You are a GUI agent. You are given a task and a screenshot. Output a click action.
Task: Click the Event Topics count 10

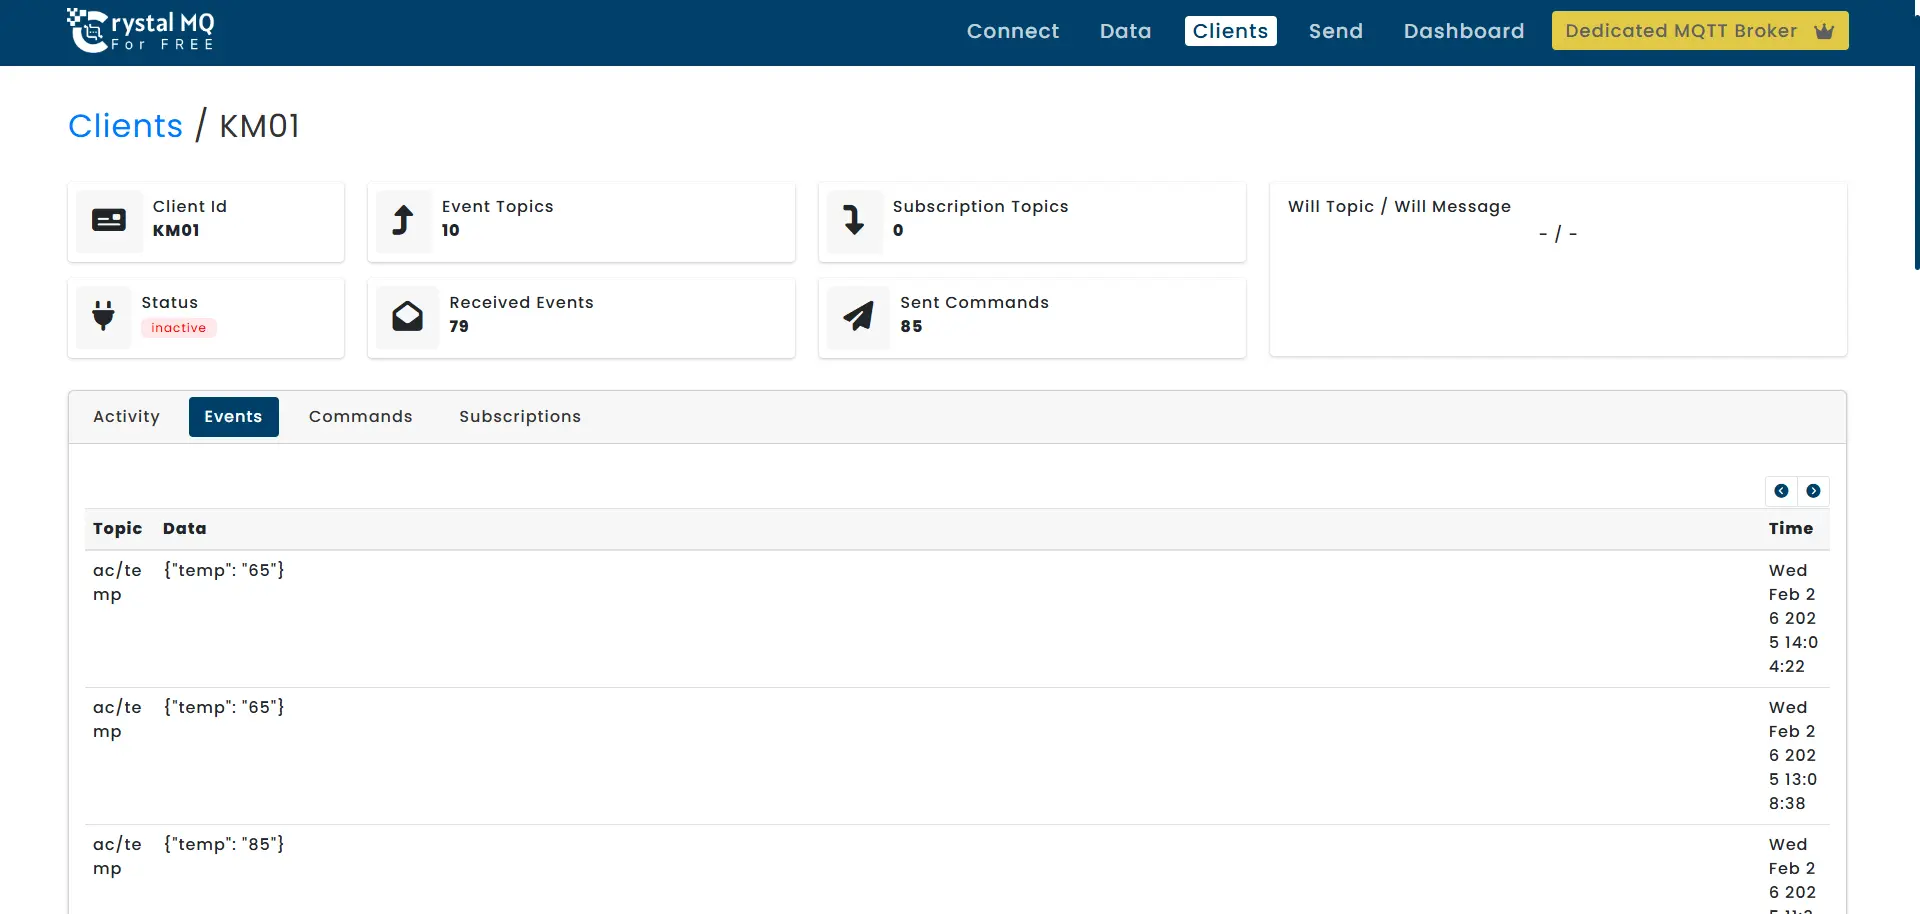(x=451, y=231)
